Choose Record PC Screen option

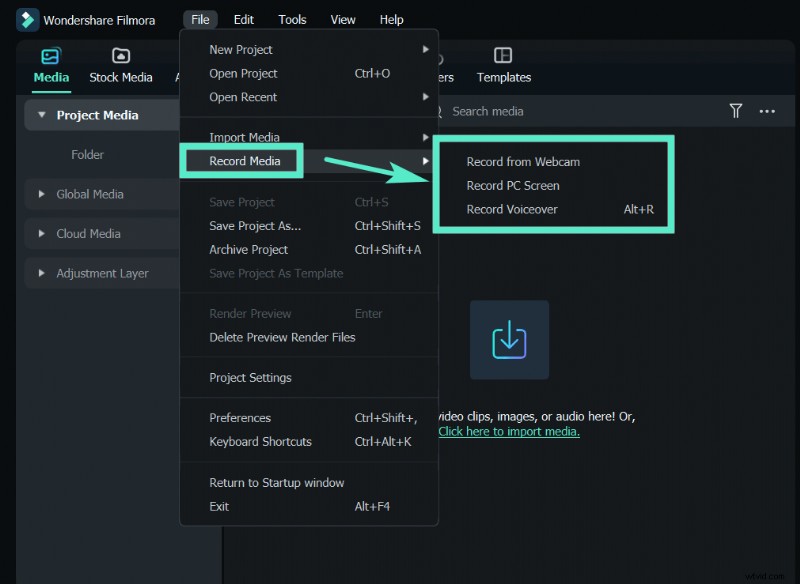[513, 186]
